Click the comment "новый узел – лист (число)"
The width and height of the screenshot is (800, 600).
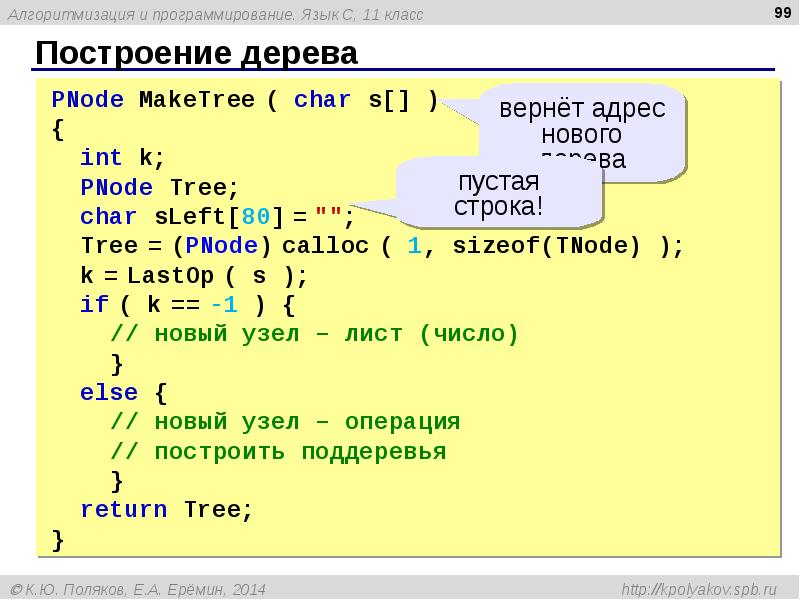click(x=315, y=335)
